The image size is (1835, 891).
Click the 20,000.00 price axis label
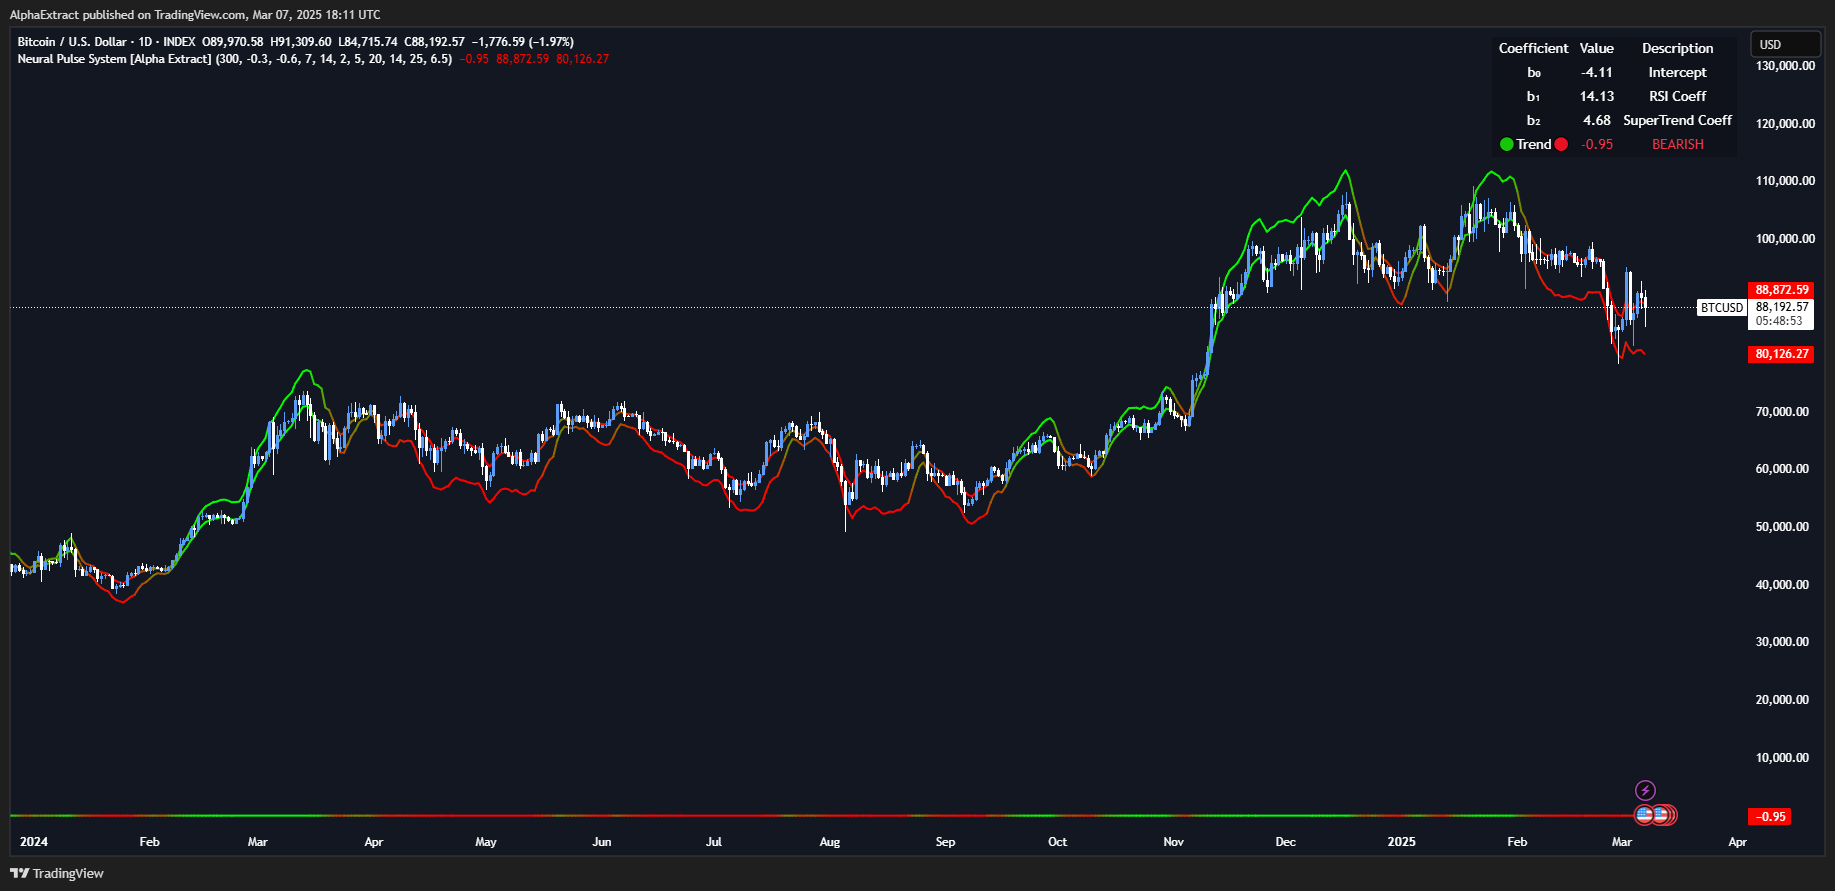click(1782, 700)
